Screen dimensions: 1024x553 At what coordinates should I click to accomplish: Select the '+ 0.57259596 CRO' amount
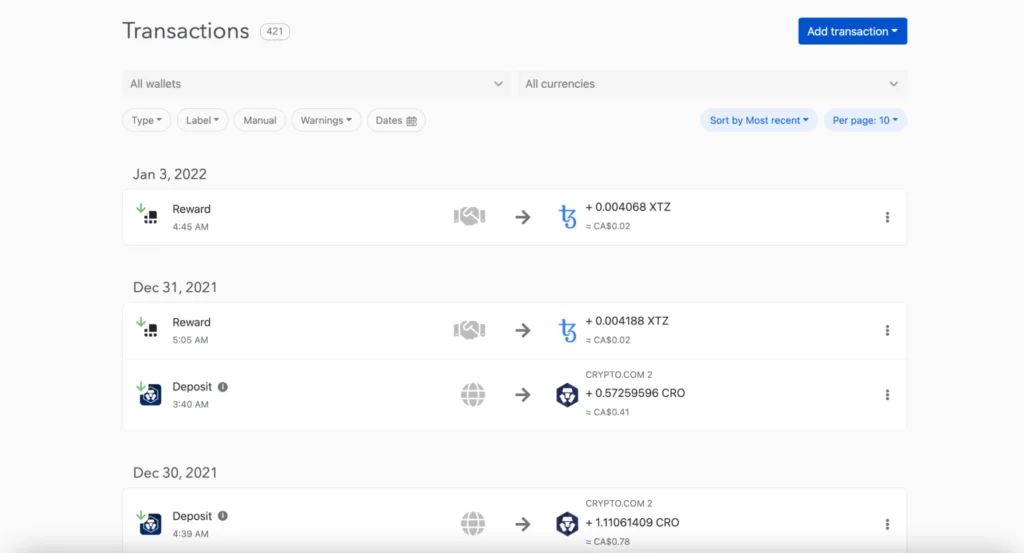pyautogui.click(x=635, y=393)
